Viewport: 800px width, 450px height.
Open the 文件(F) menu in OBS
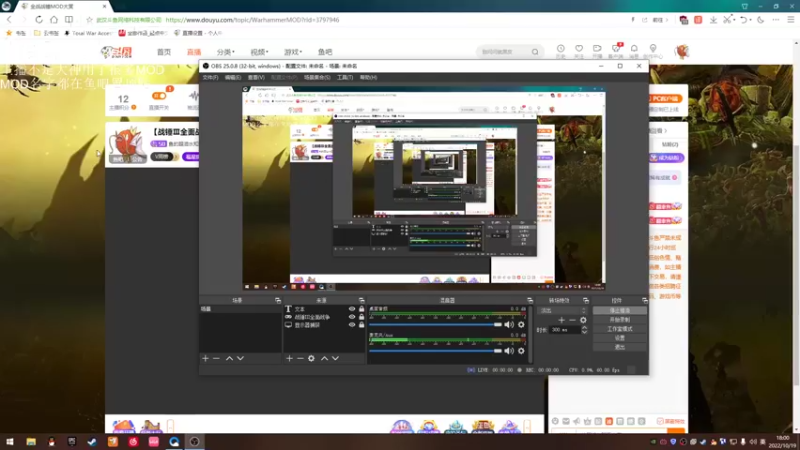tap(210, 78)
